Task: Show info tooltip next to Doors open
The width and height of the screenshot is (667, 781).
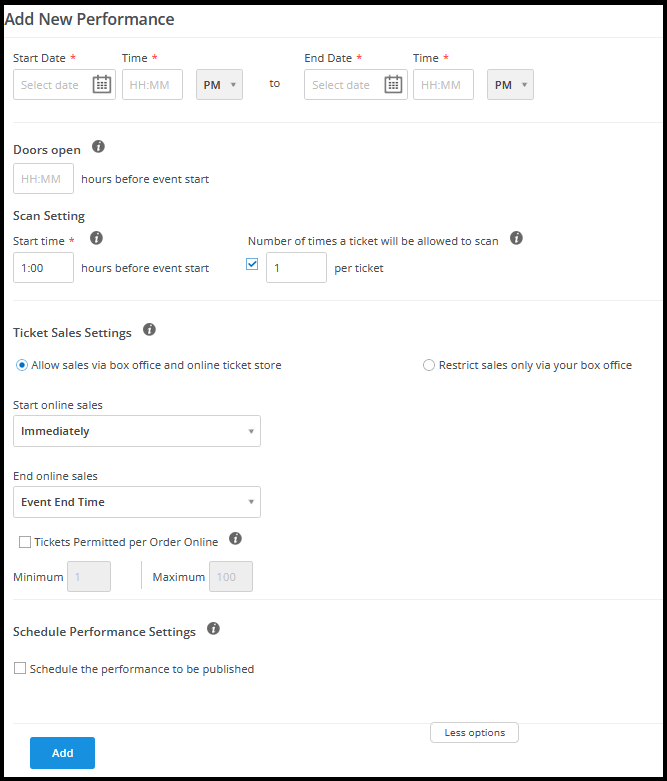Action: [98, 147]
